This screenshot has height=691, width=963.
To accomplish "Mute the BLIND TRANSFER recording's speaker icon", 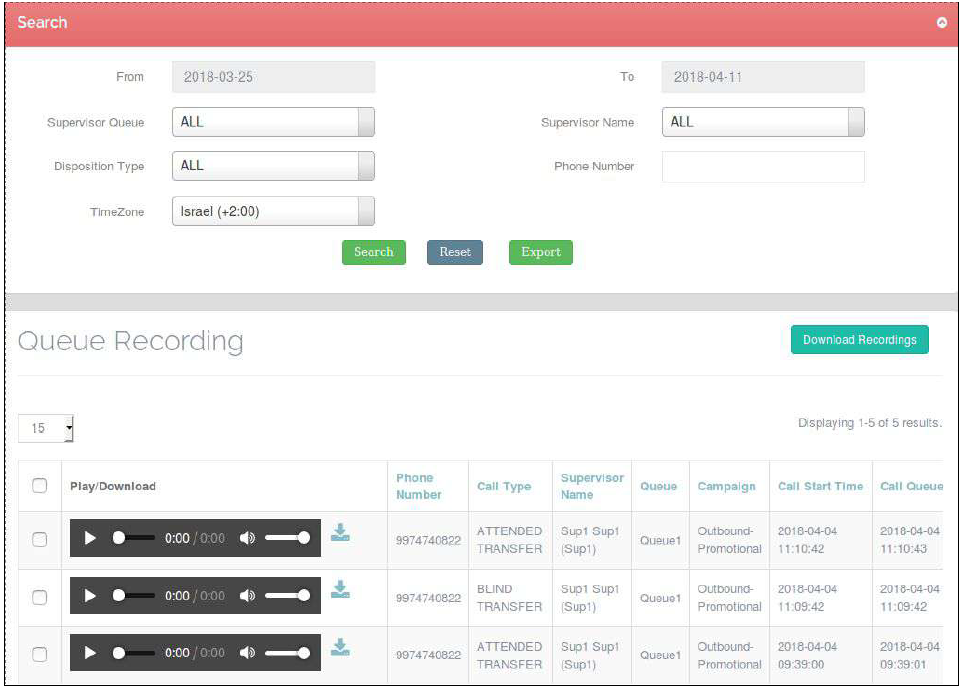I will (x=247, y=596).
